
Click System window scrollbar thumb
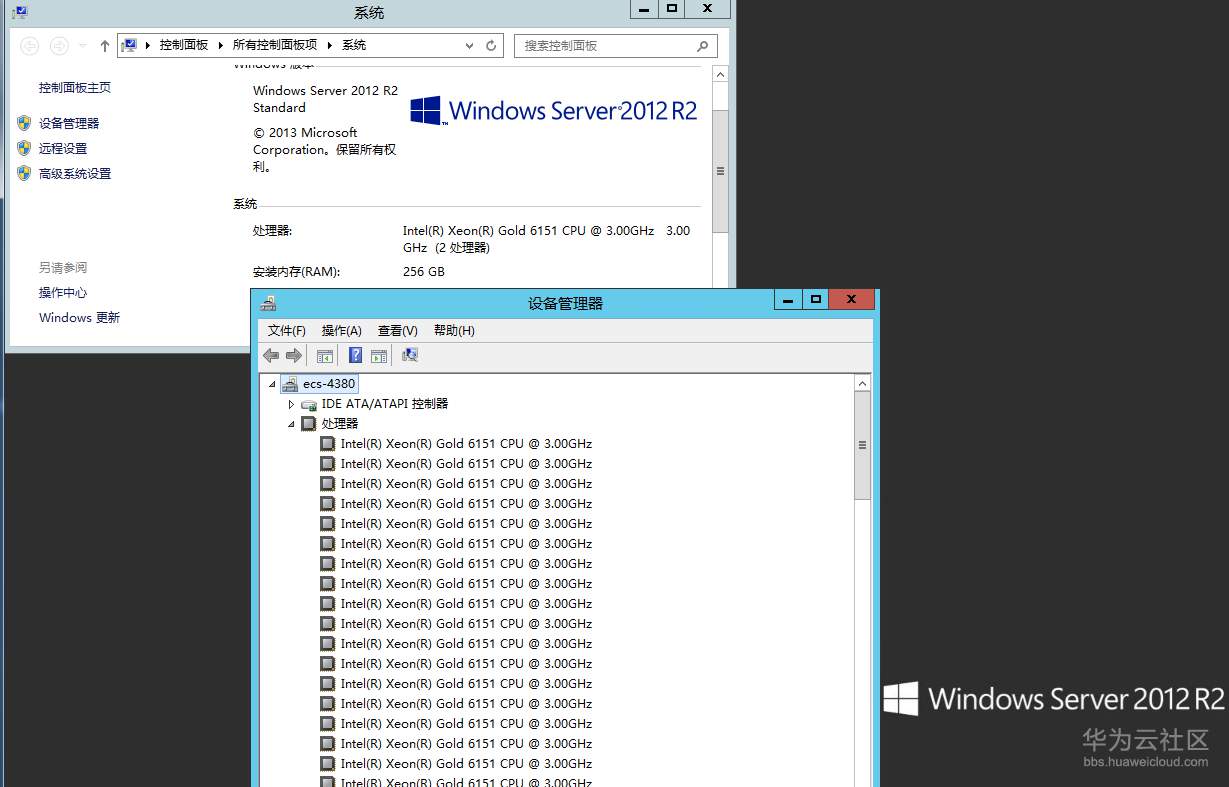point(720,171)
